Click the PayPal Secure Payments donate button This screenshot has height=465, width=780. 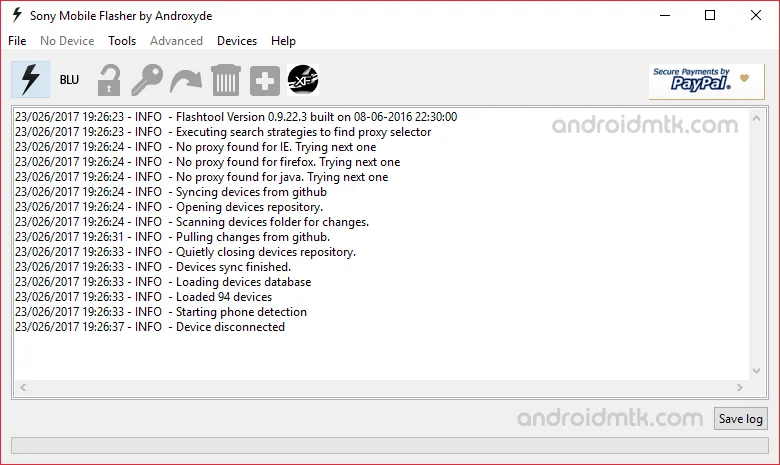pos(699,81)
